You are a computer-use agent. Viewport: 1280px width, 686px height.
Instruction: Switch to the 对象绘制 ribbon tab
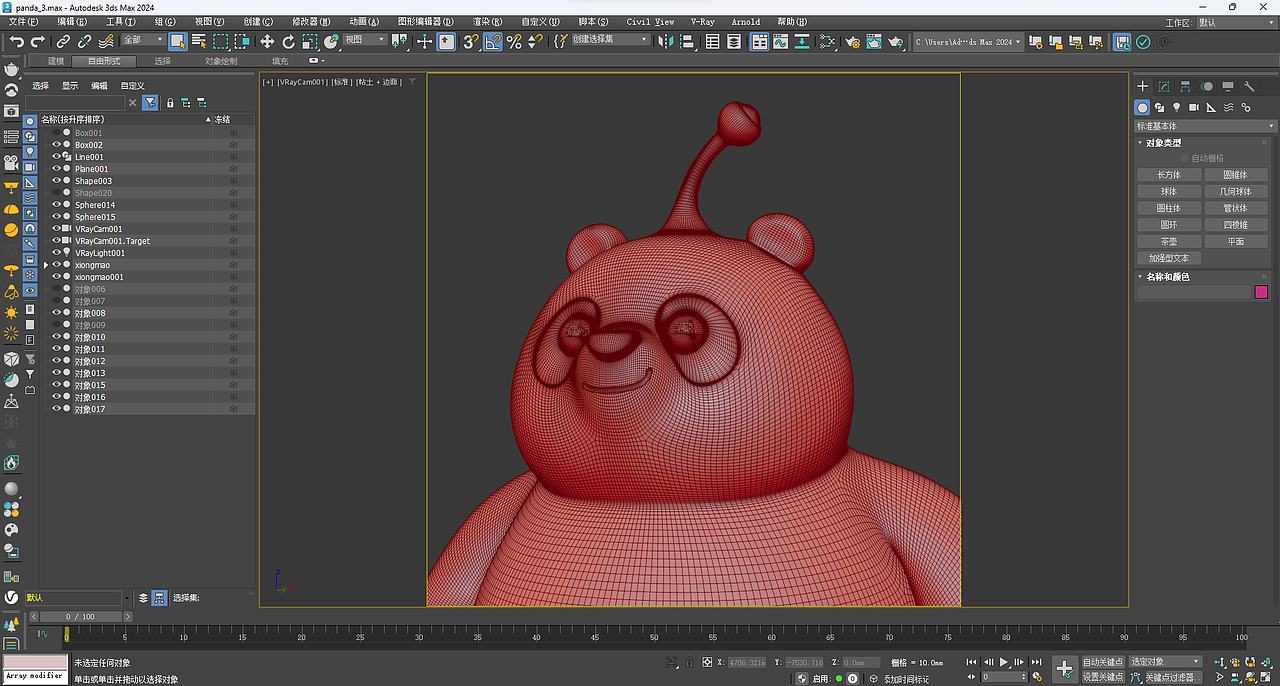[221, 61]
